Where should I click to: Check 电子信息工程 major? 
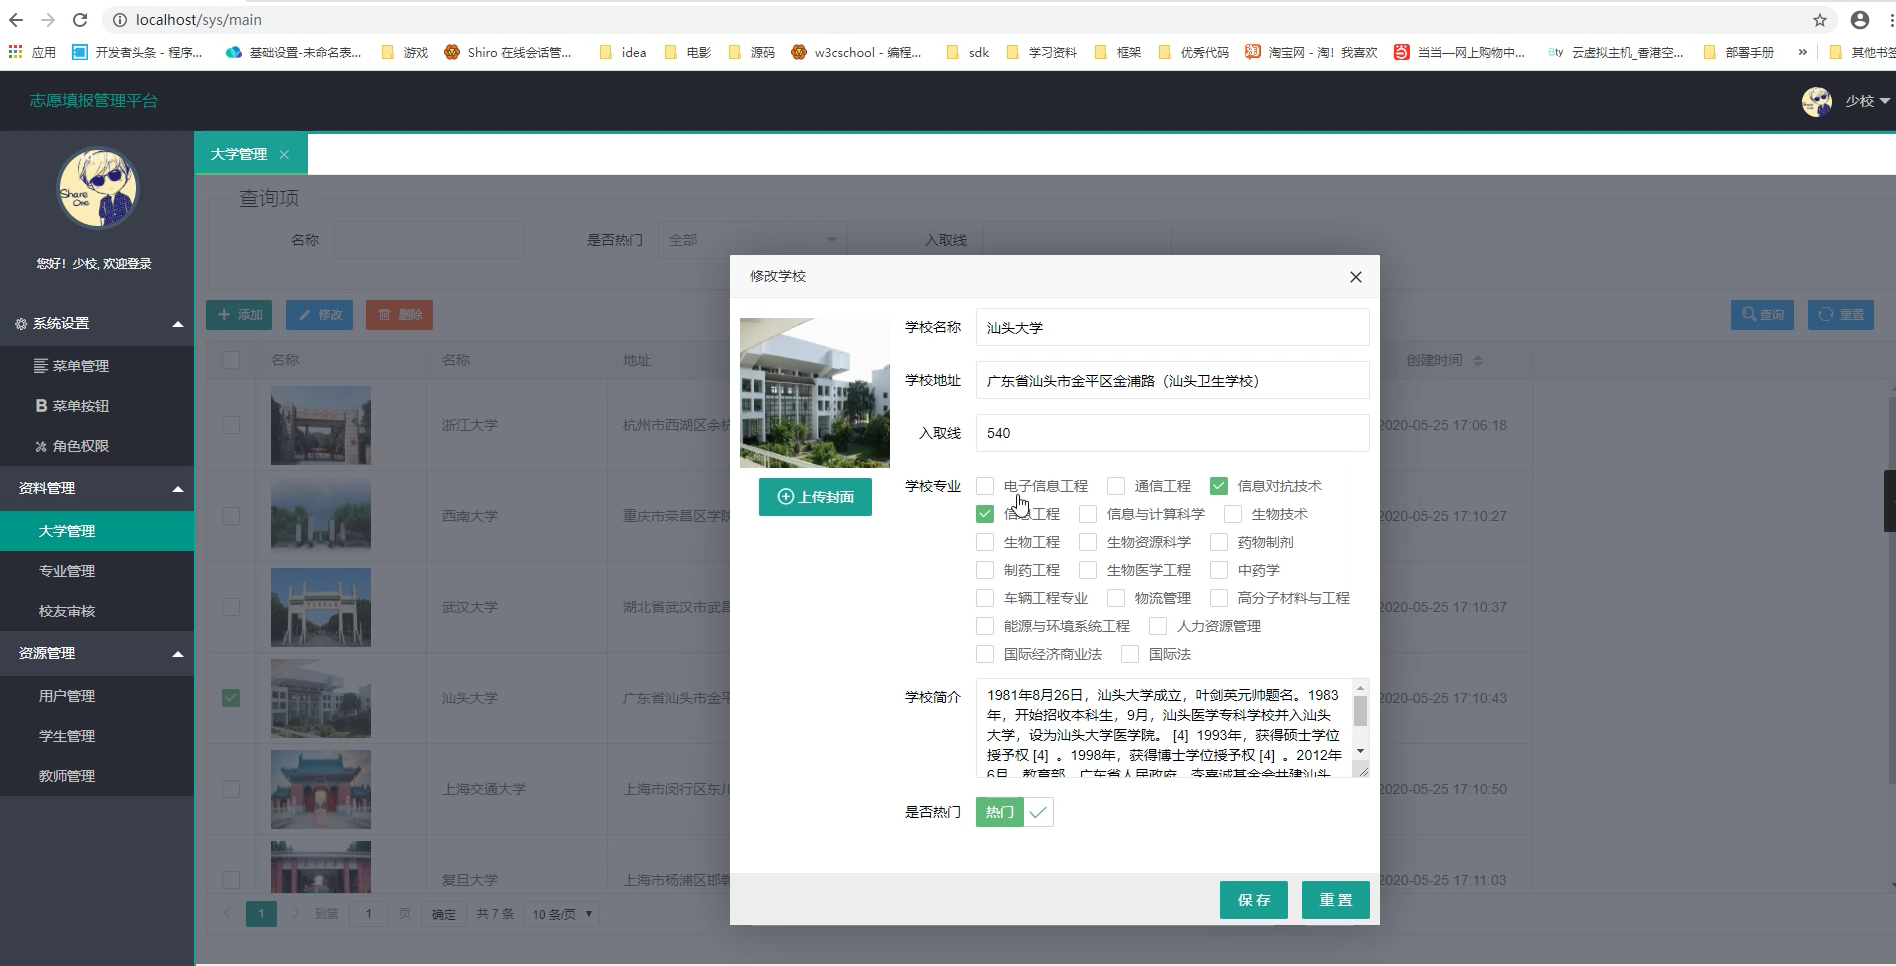coord(985,486)
